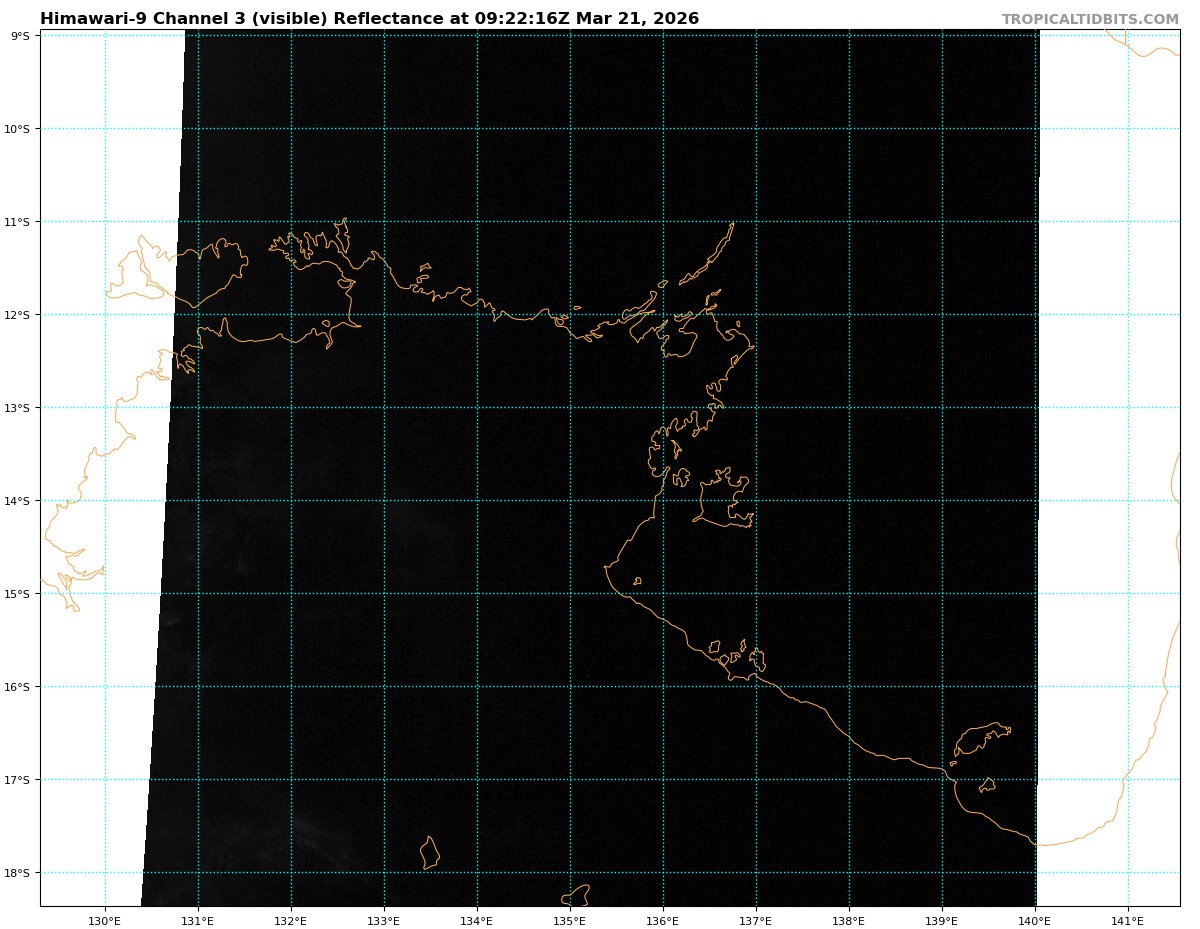
Task: Click Groote Eylandt island outline near 14°S
Action: (x=726, y=499)
